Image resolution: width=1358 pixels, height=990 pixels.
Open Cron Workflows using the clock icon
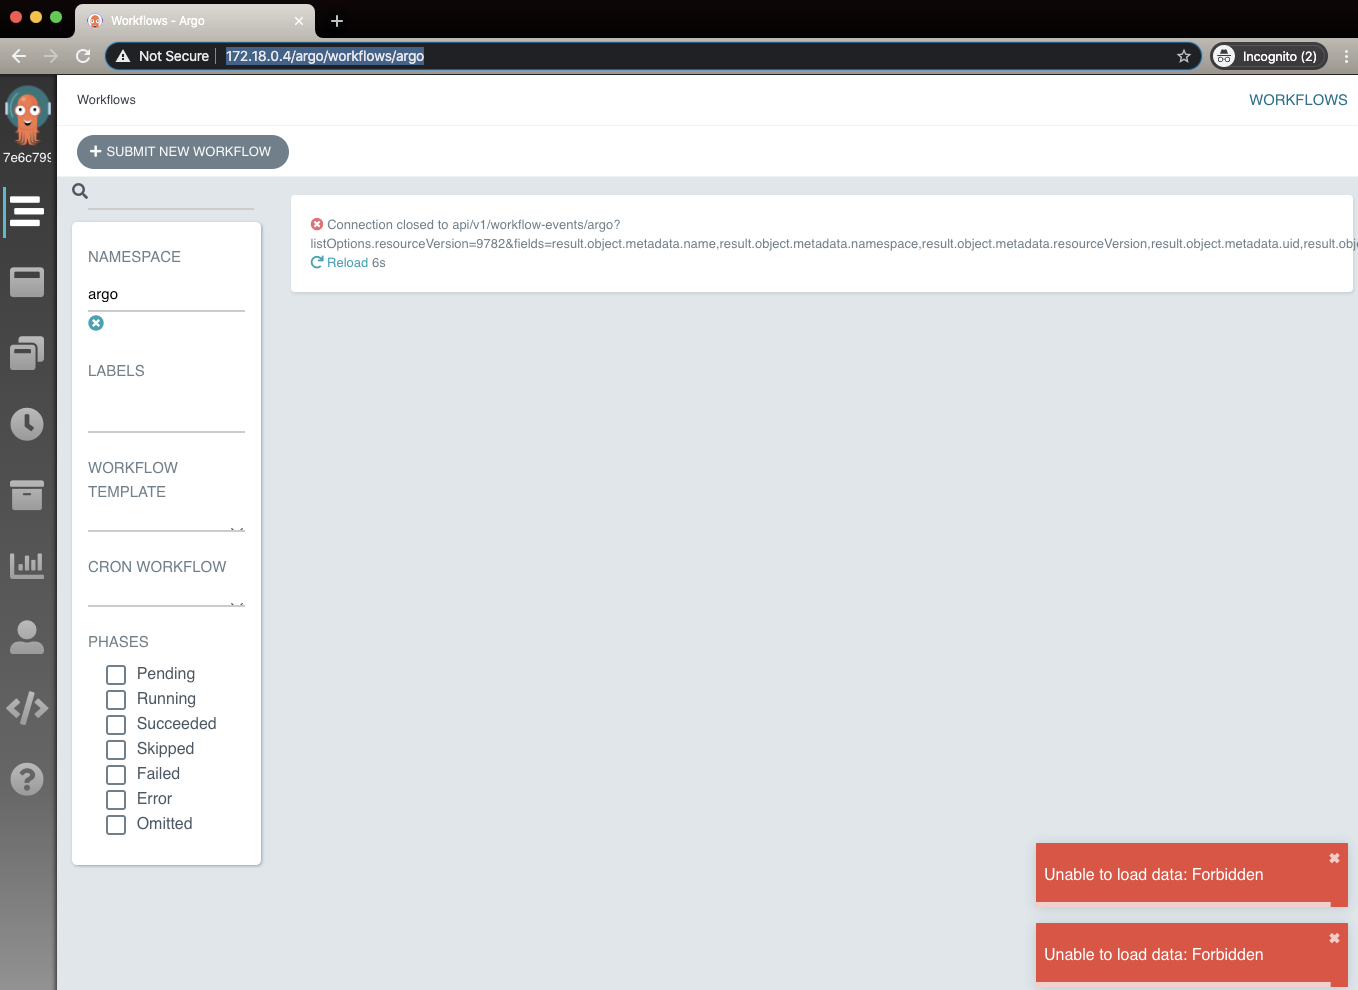pos(27,423)
